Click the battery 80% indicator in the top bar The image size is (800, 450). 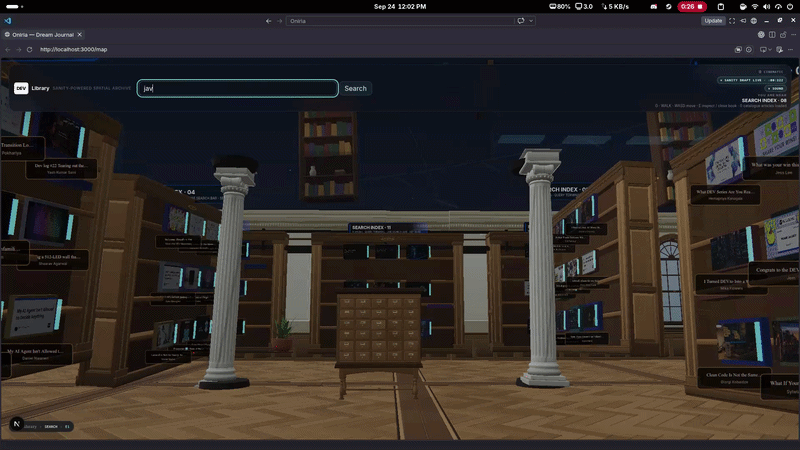(560, 7)
